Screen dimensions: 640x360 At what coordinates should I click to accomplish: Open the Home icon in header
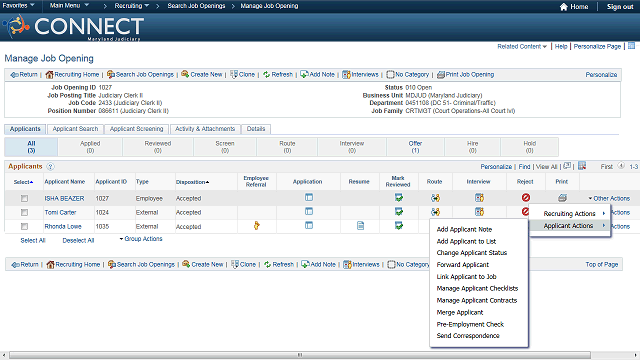[x=564, y=7]
